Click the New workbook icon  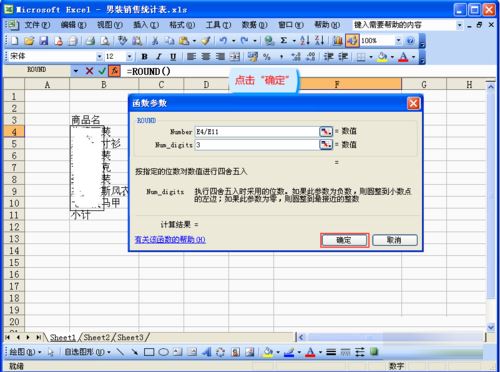(14, 41)
